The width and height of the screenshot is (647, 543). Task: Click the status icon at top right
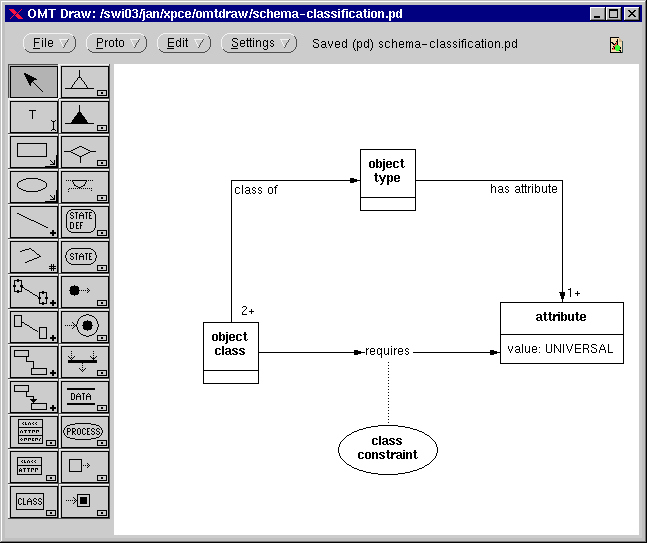(615, 45)
